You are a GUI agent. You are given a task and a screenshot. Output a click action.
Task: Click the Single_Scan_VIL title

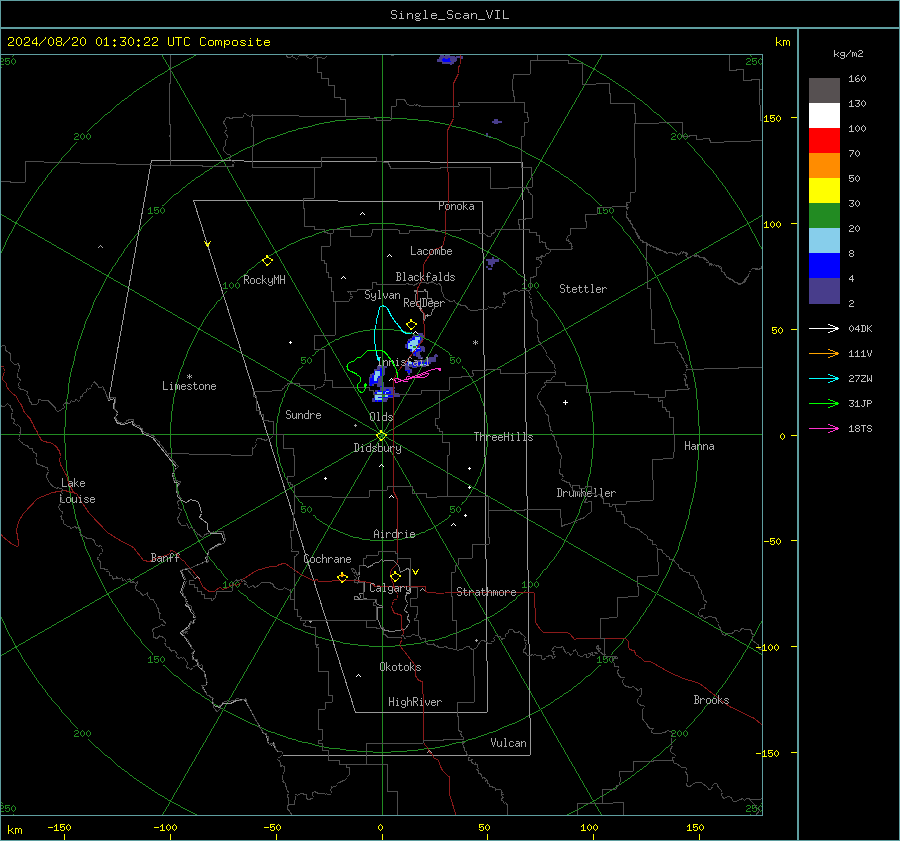[x=449, y=15]
